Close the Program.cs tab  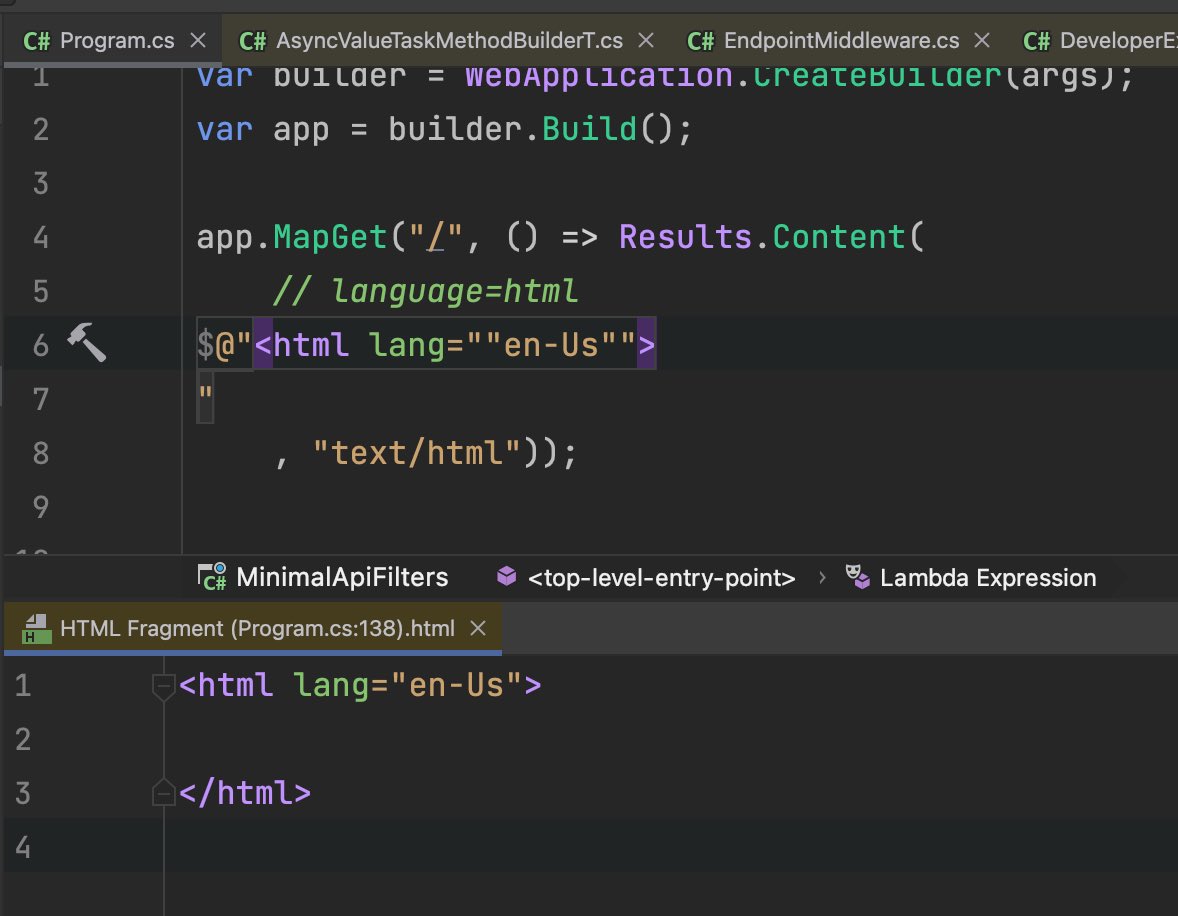click(198, 41)
